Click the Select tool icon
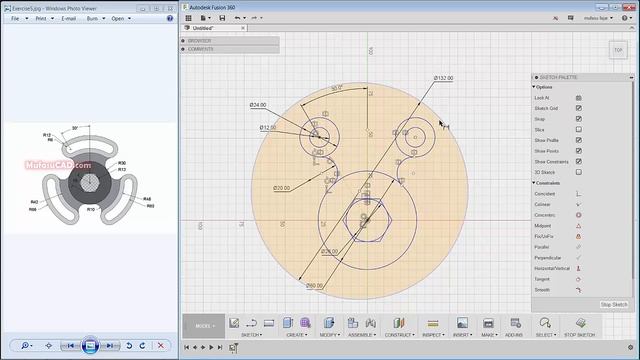This screenshot has width=640, height=360. pyautogui.click(x=545, y=323)
